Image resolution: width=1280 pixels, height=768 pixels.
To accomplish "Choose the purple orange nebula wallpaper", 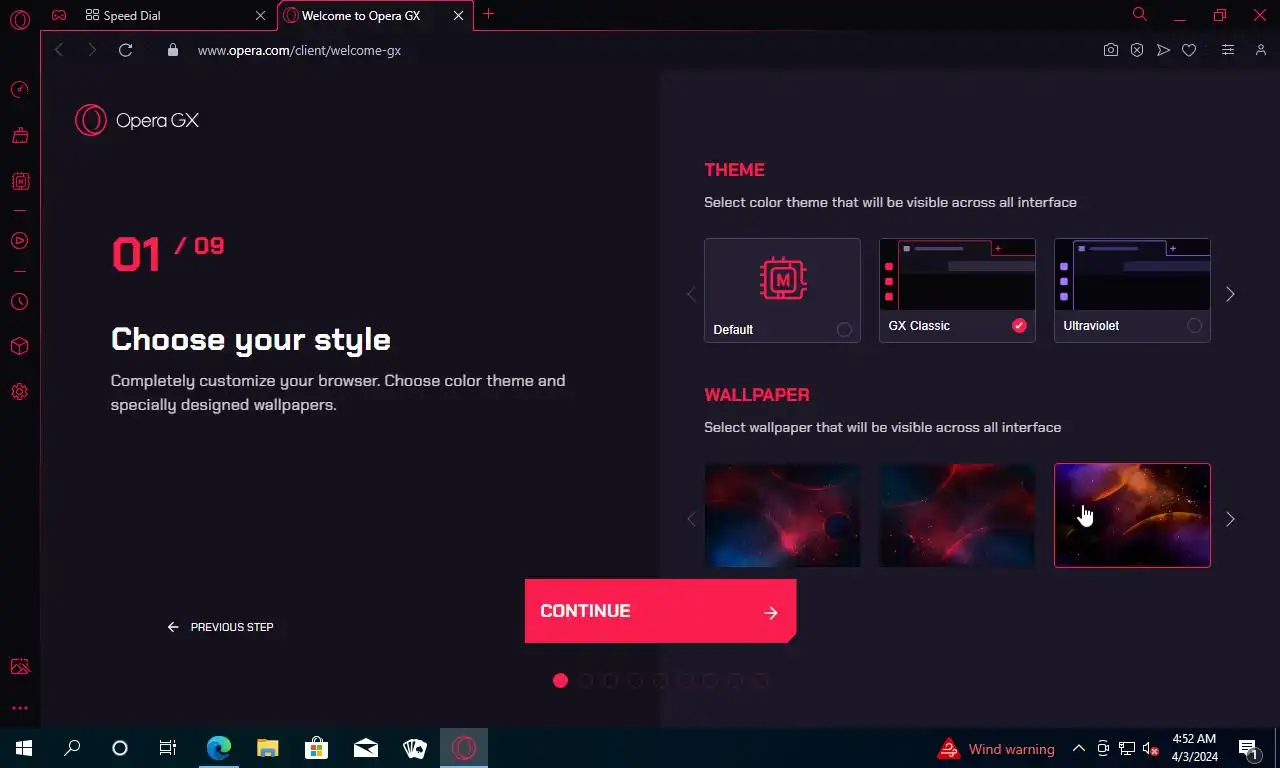I will (x=1132, y=515).
